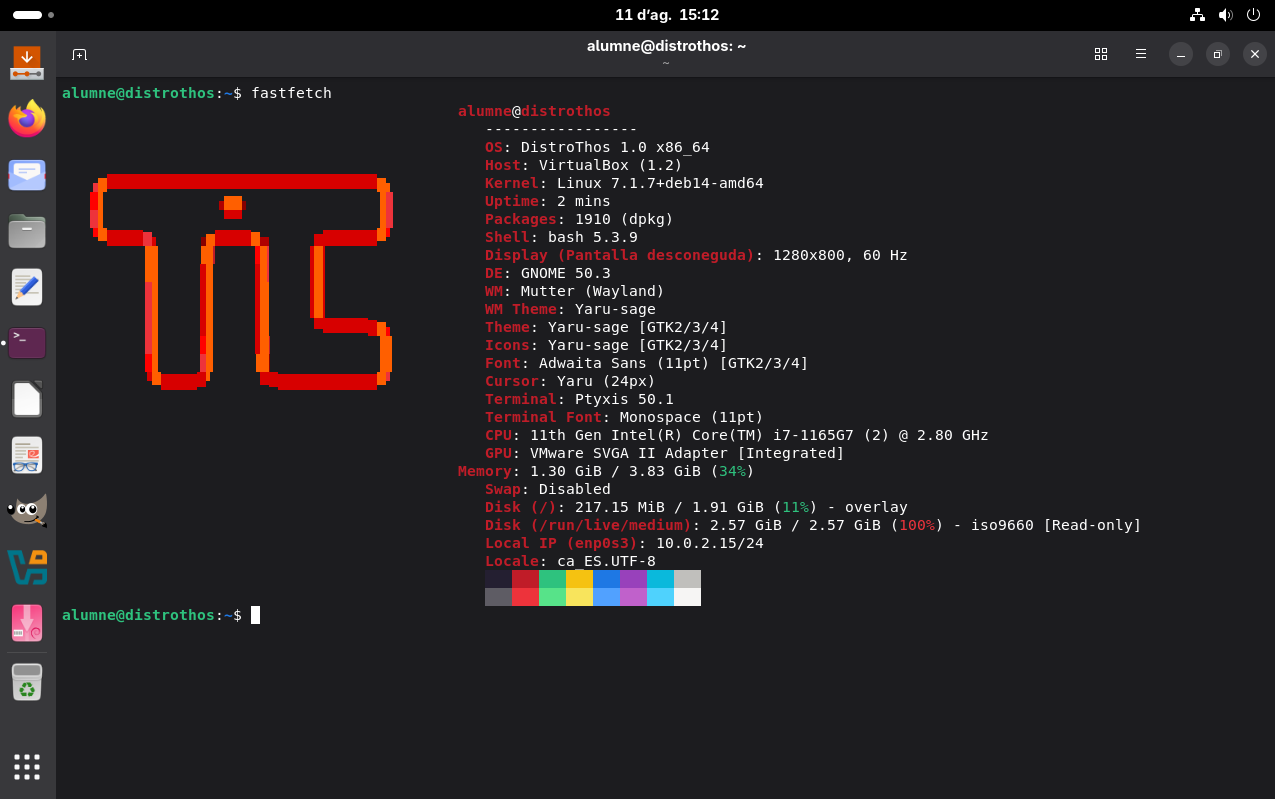
Task: Click the bright red color block
Action: pos(525,597)
